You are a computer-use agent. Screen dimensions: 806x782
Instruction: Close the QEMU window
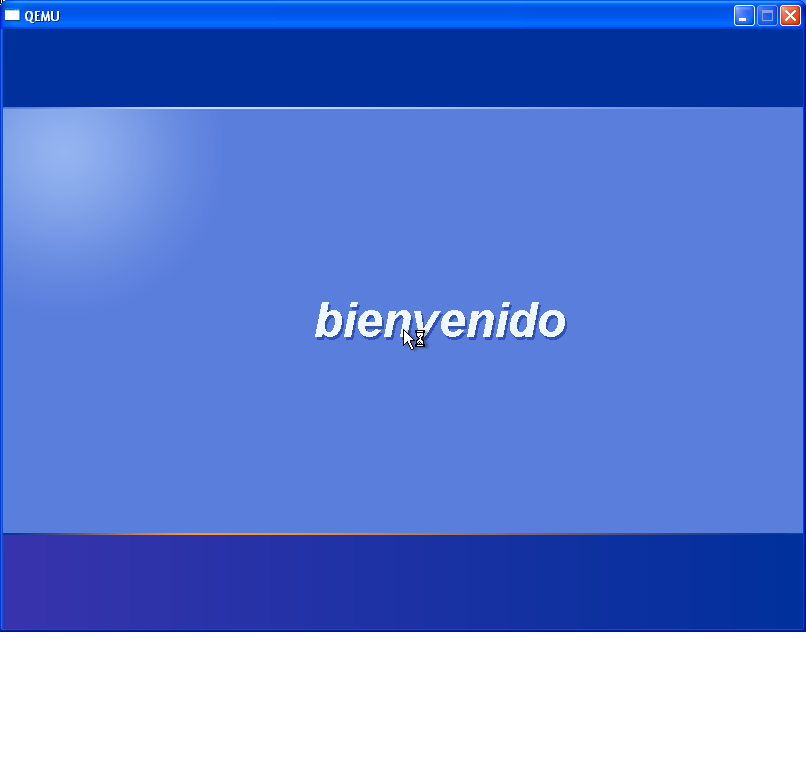click(790, 15)
